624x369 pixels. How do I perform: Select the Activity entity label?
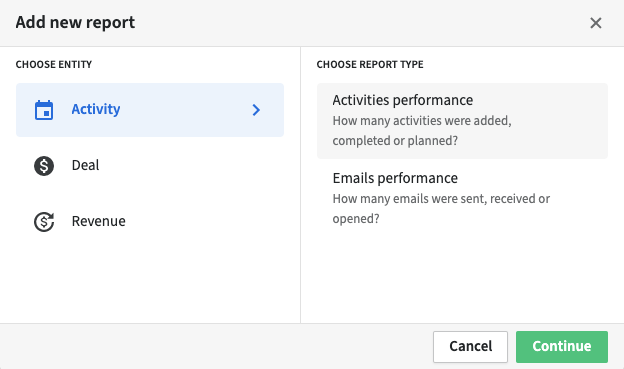tap(96, 109)
